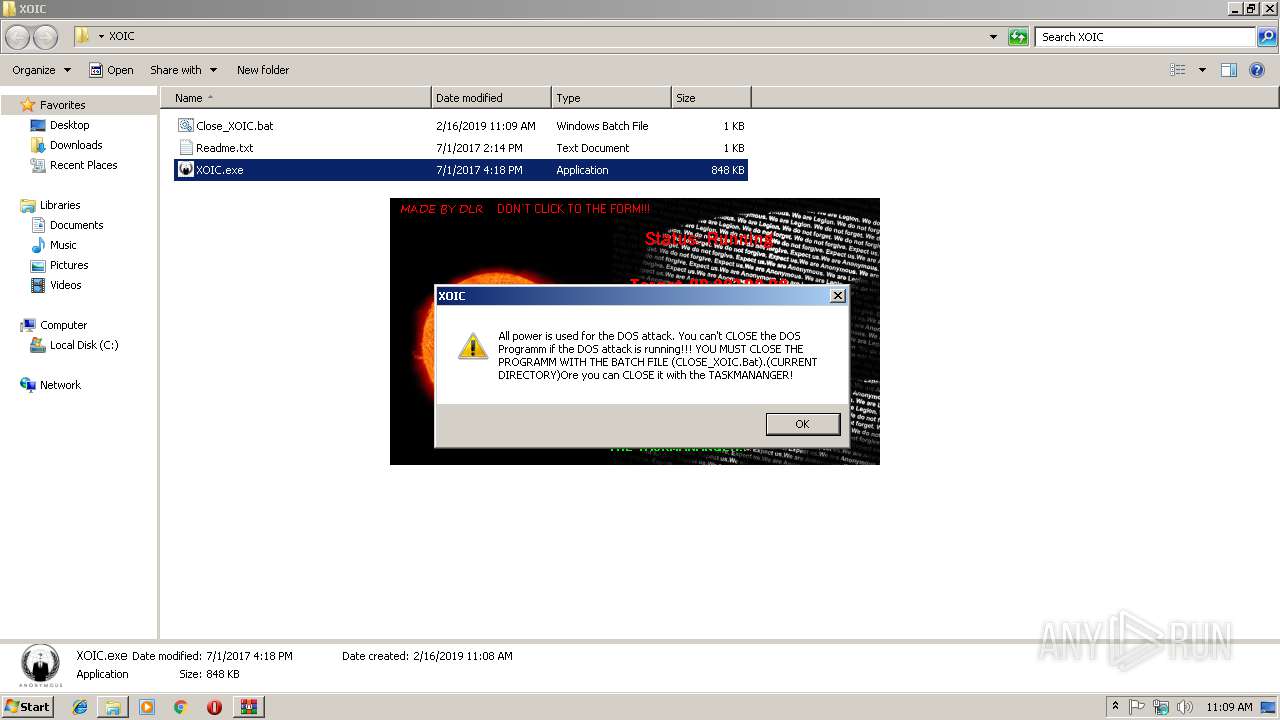Open the view options dropdown arrow
This screenshot has width=1280, height=720.
1202,70
